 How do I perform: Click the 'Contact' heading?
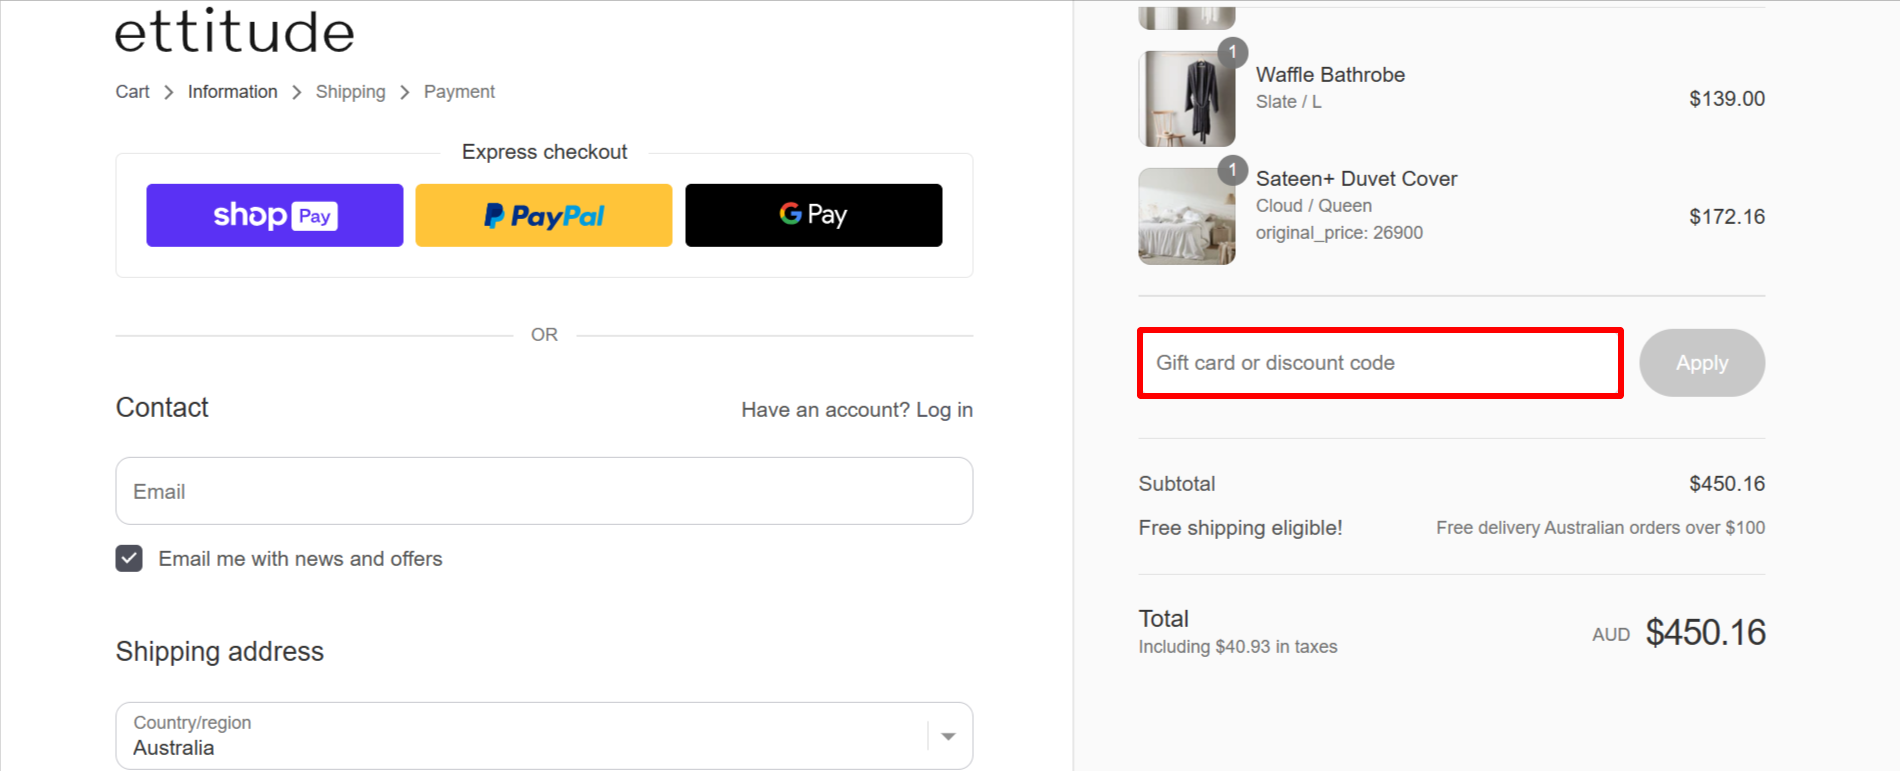pyautogui.click(x=162, y=408)
